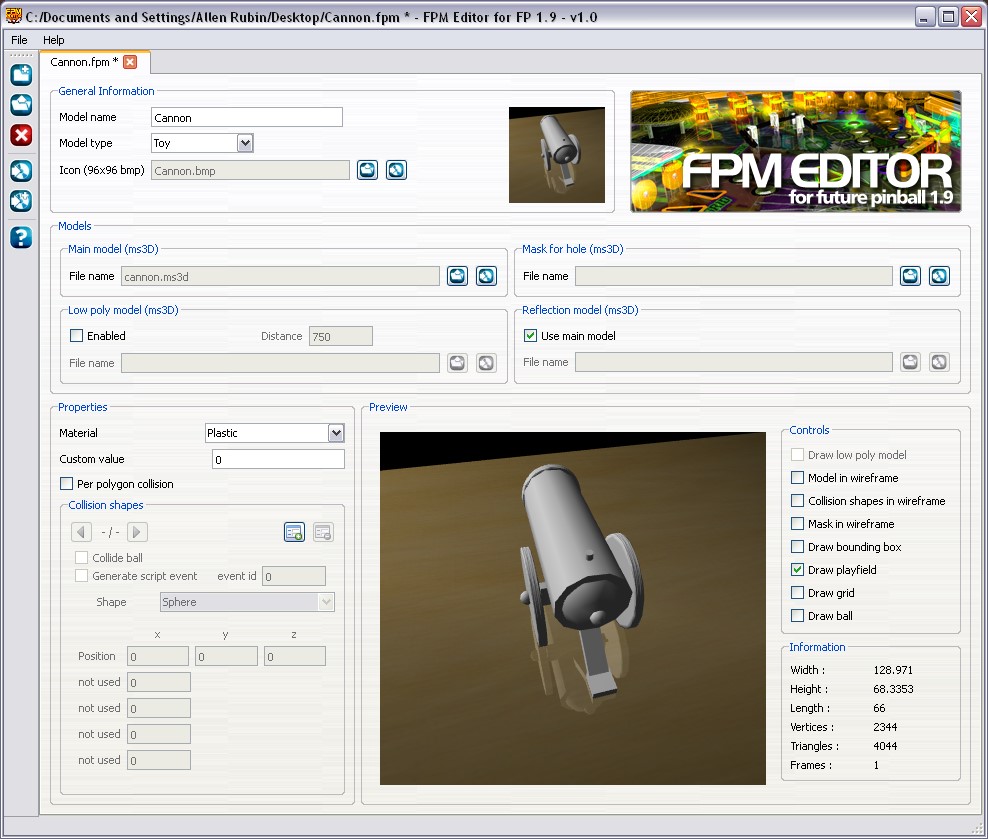Open the File menu
988x839 pixels.
(x=20, y=40)
